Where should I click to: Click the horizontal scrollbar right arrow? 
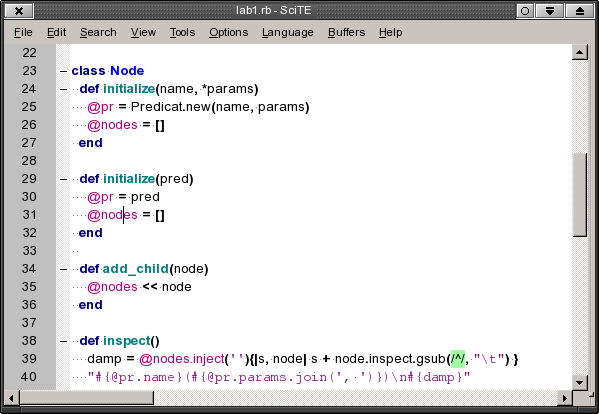(x=565, y=398)
